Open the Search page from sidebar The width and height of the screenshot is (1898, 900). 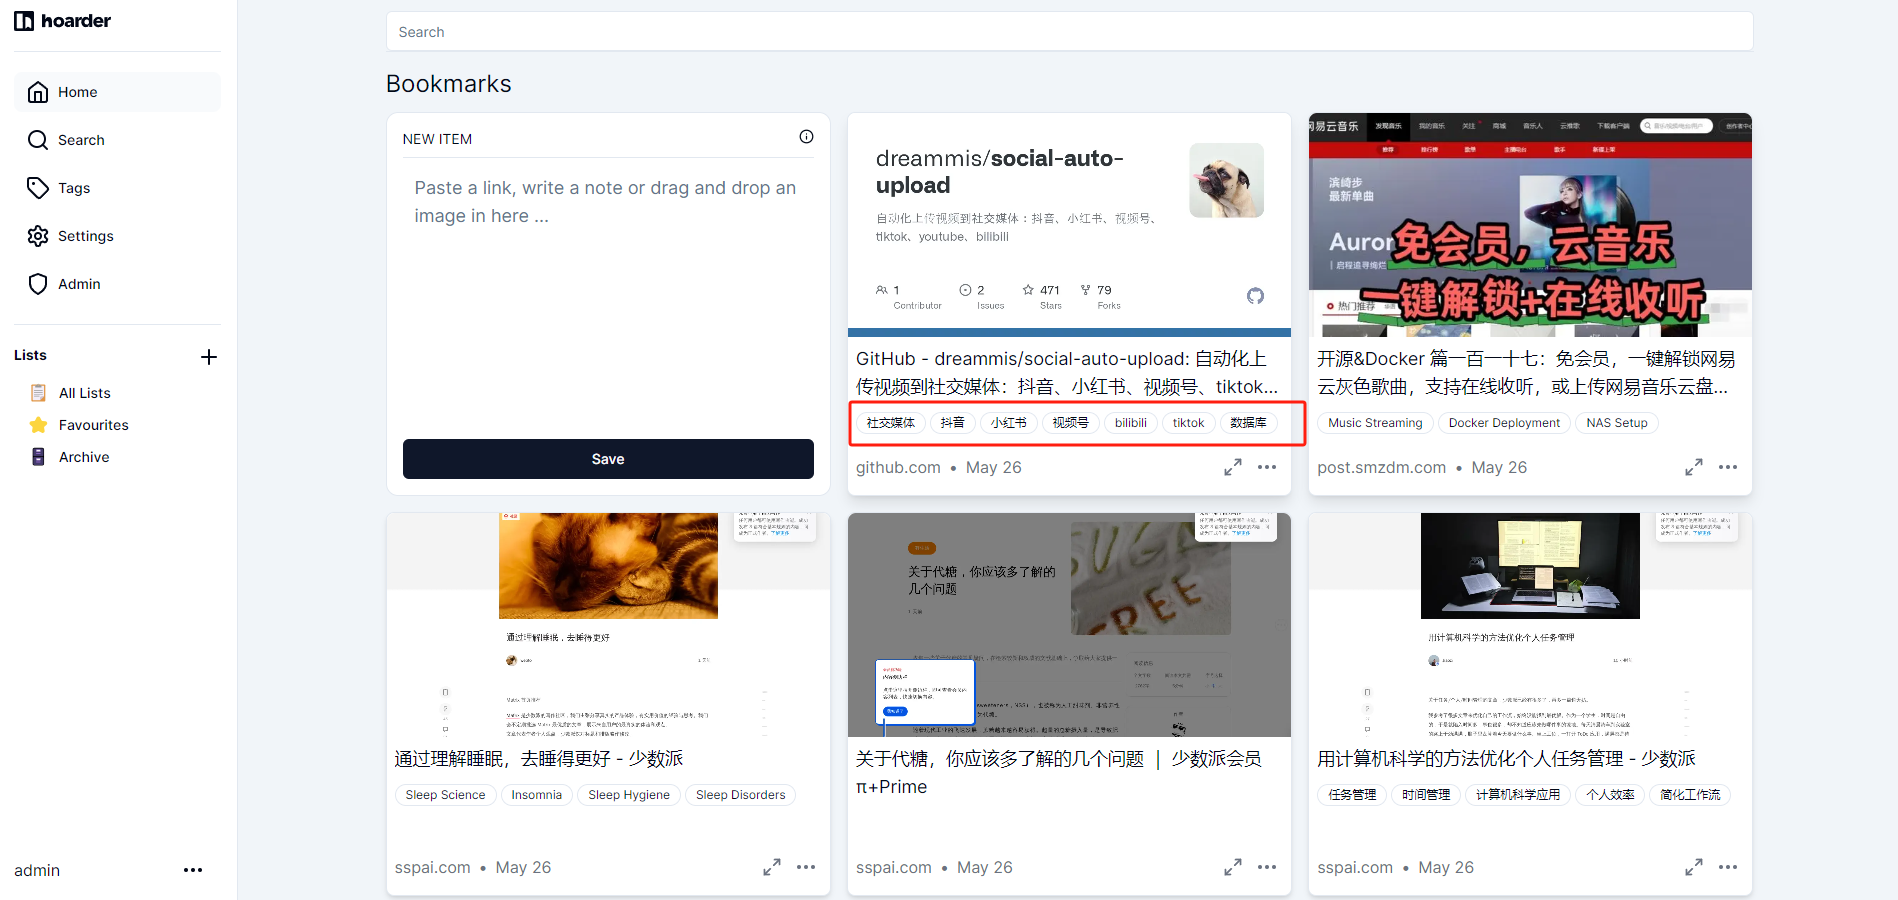point(80,140)
